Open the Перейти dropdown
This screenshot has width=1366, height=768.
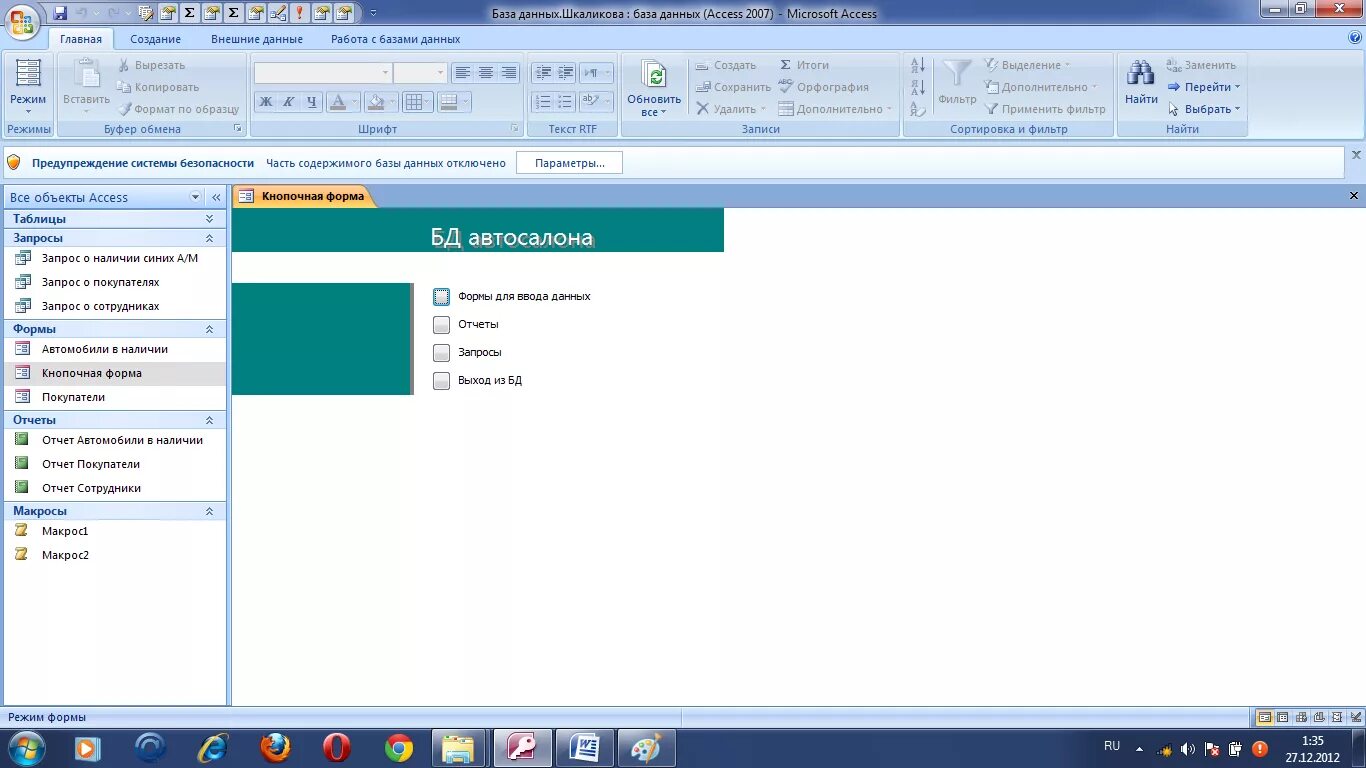(x=1204, y=87)
